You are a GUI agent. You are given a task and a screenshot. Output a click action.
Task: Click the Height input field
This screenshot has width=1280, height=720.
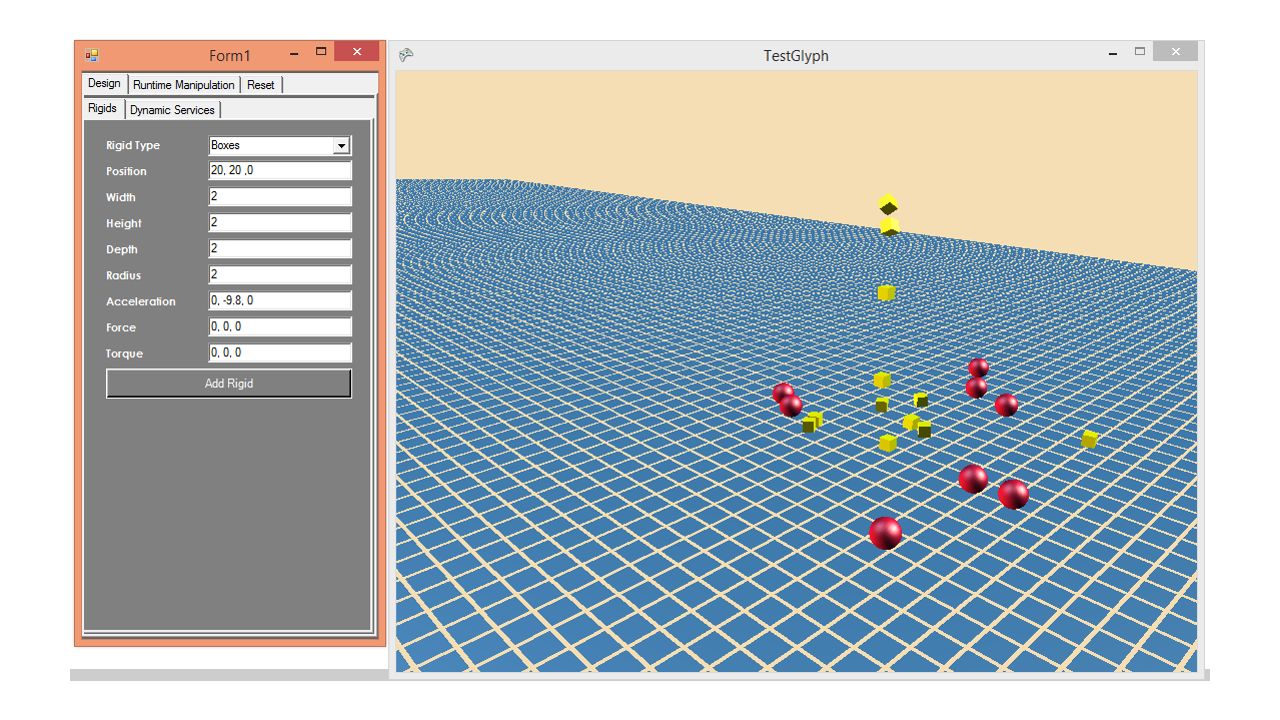279,222
